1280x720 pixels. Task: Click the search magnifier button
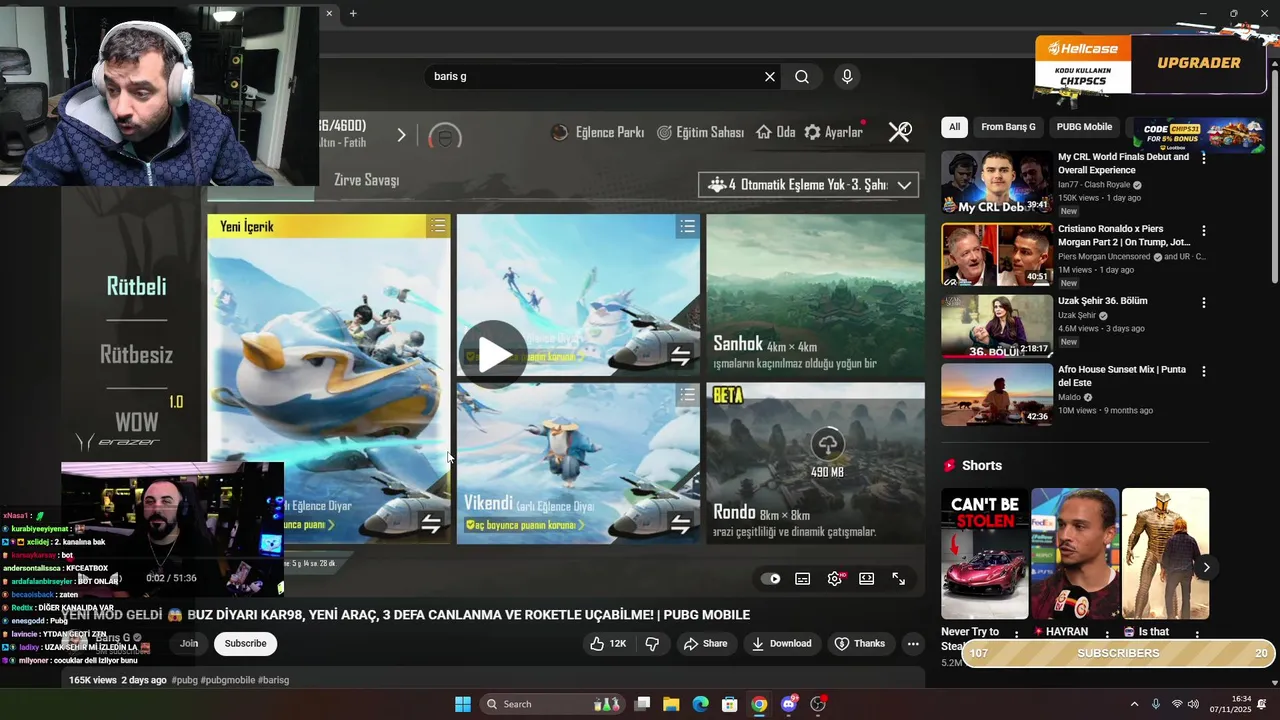tap(802, 77)
